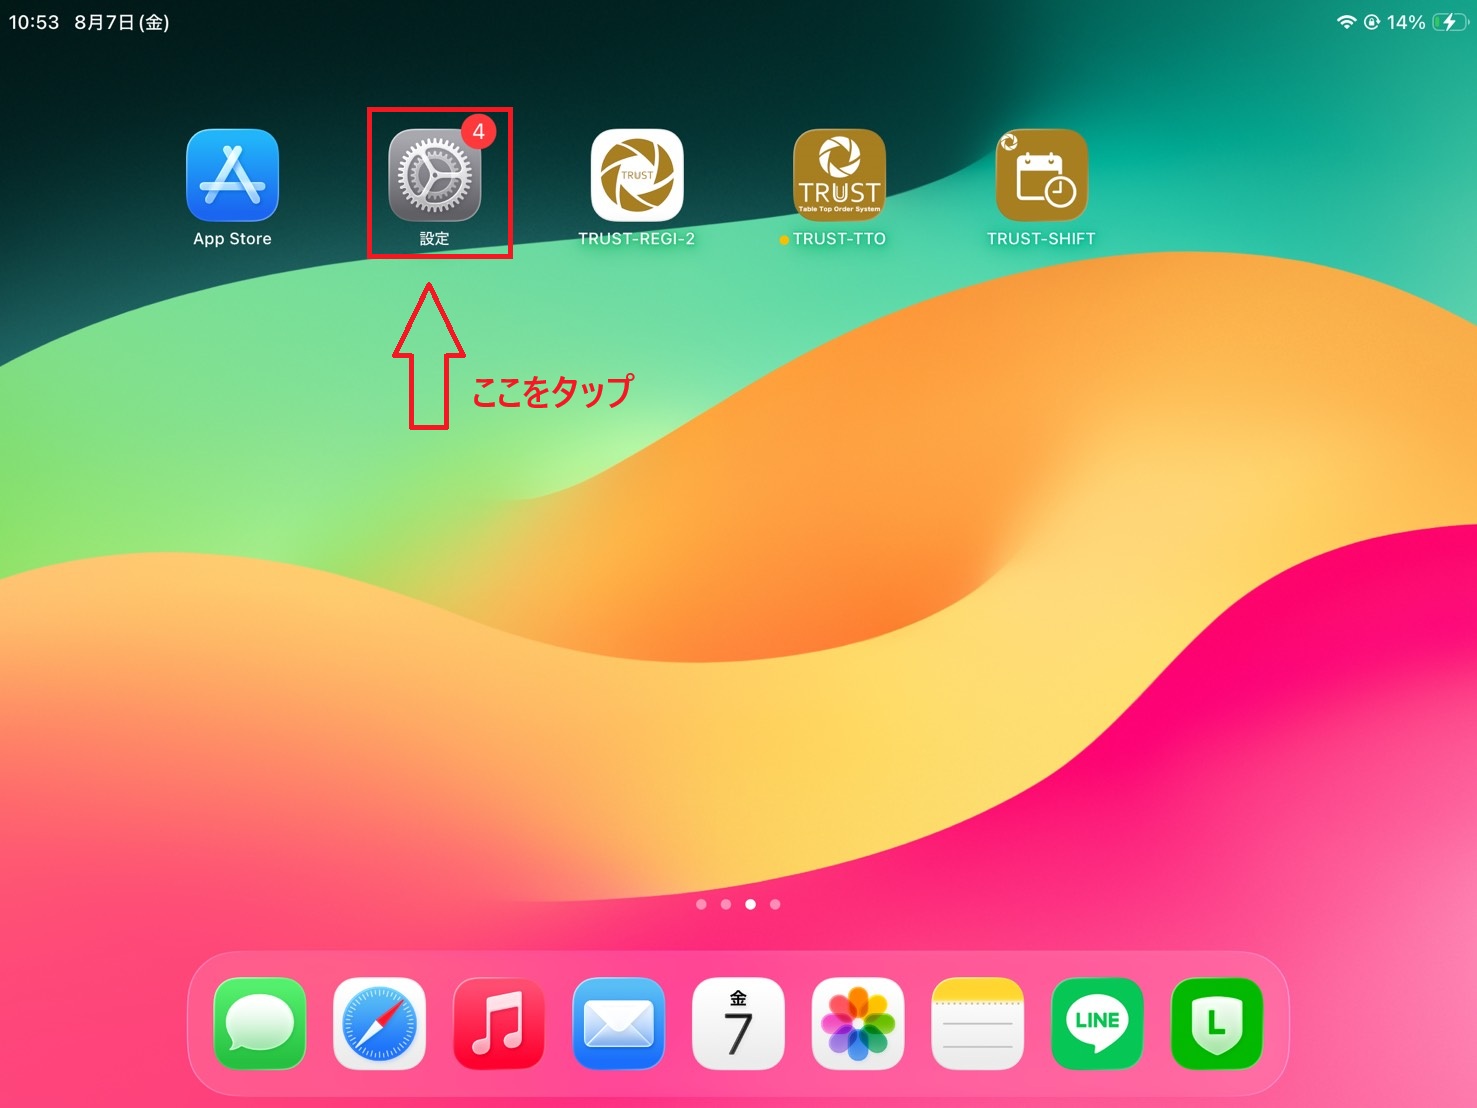The height and width of the screenshot is (1108, 1477).
Task: Open the TRUST-SHIFT app
Action: pos(1041,175)
